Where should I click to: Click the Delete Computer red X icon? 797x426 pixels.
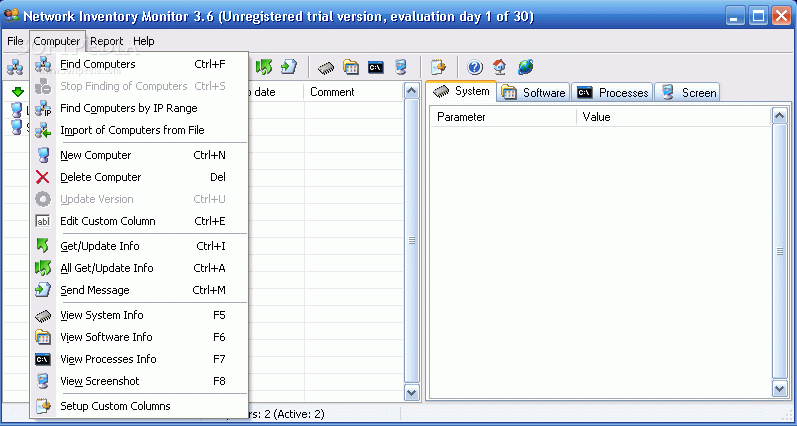click(43, 177)
